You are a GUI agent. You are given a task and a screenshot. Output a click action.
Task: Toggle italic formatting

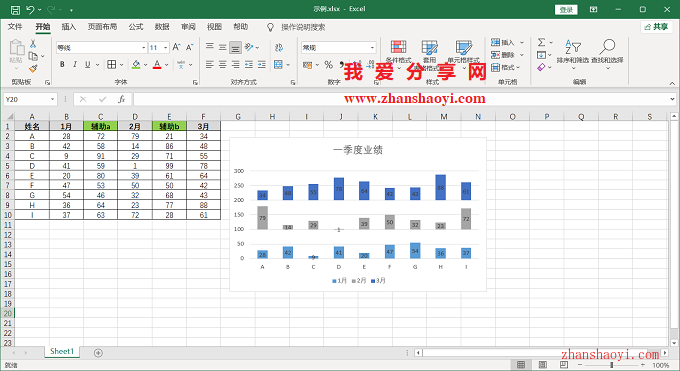75,65
